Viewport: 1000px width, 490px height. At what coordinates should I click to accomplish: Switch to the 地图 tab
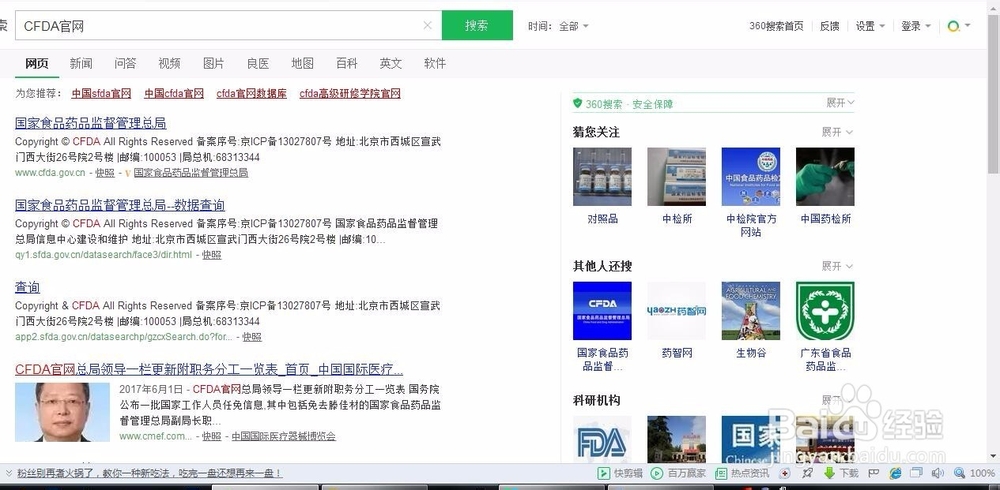point(302,63)
